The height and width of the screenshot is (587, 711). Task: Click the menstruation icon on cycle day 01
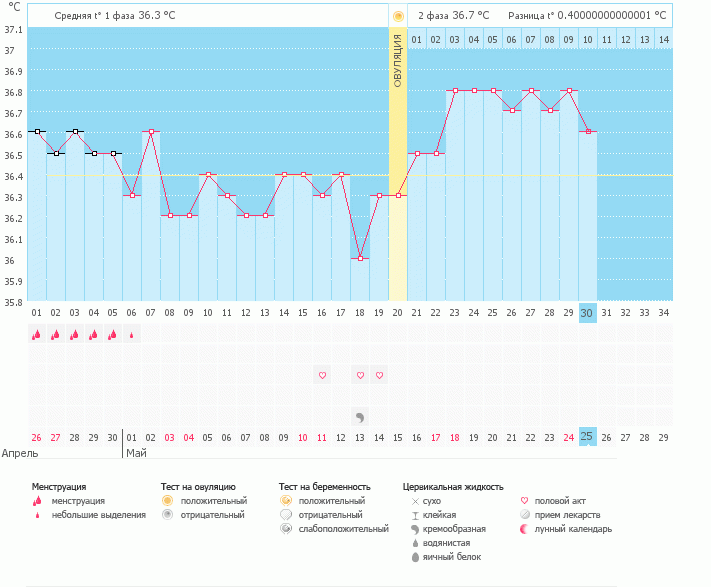[36, 335]
